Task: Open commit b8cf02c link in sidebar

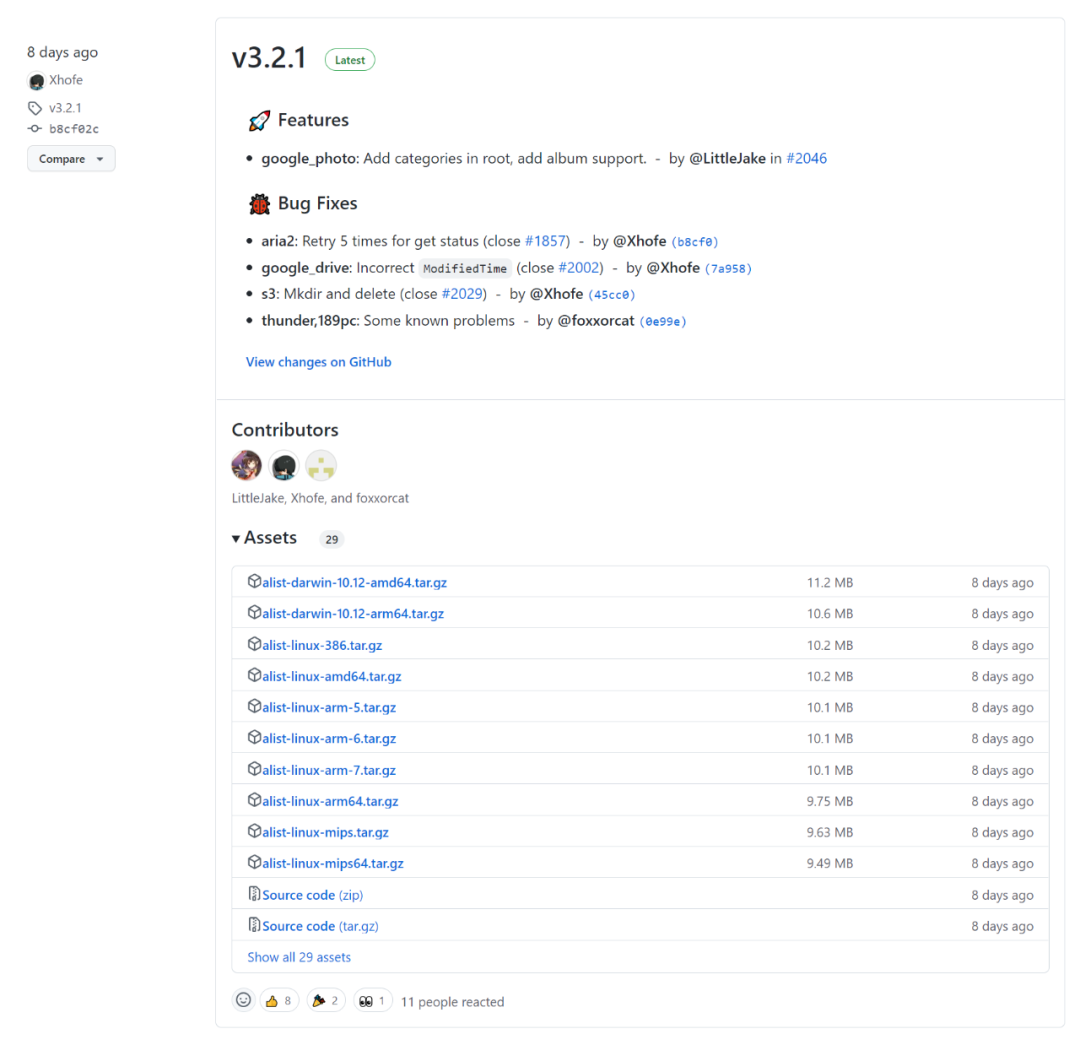Action: pyautogui.click(x=74, y=129)
